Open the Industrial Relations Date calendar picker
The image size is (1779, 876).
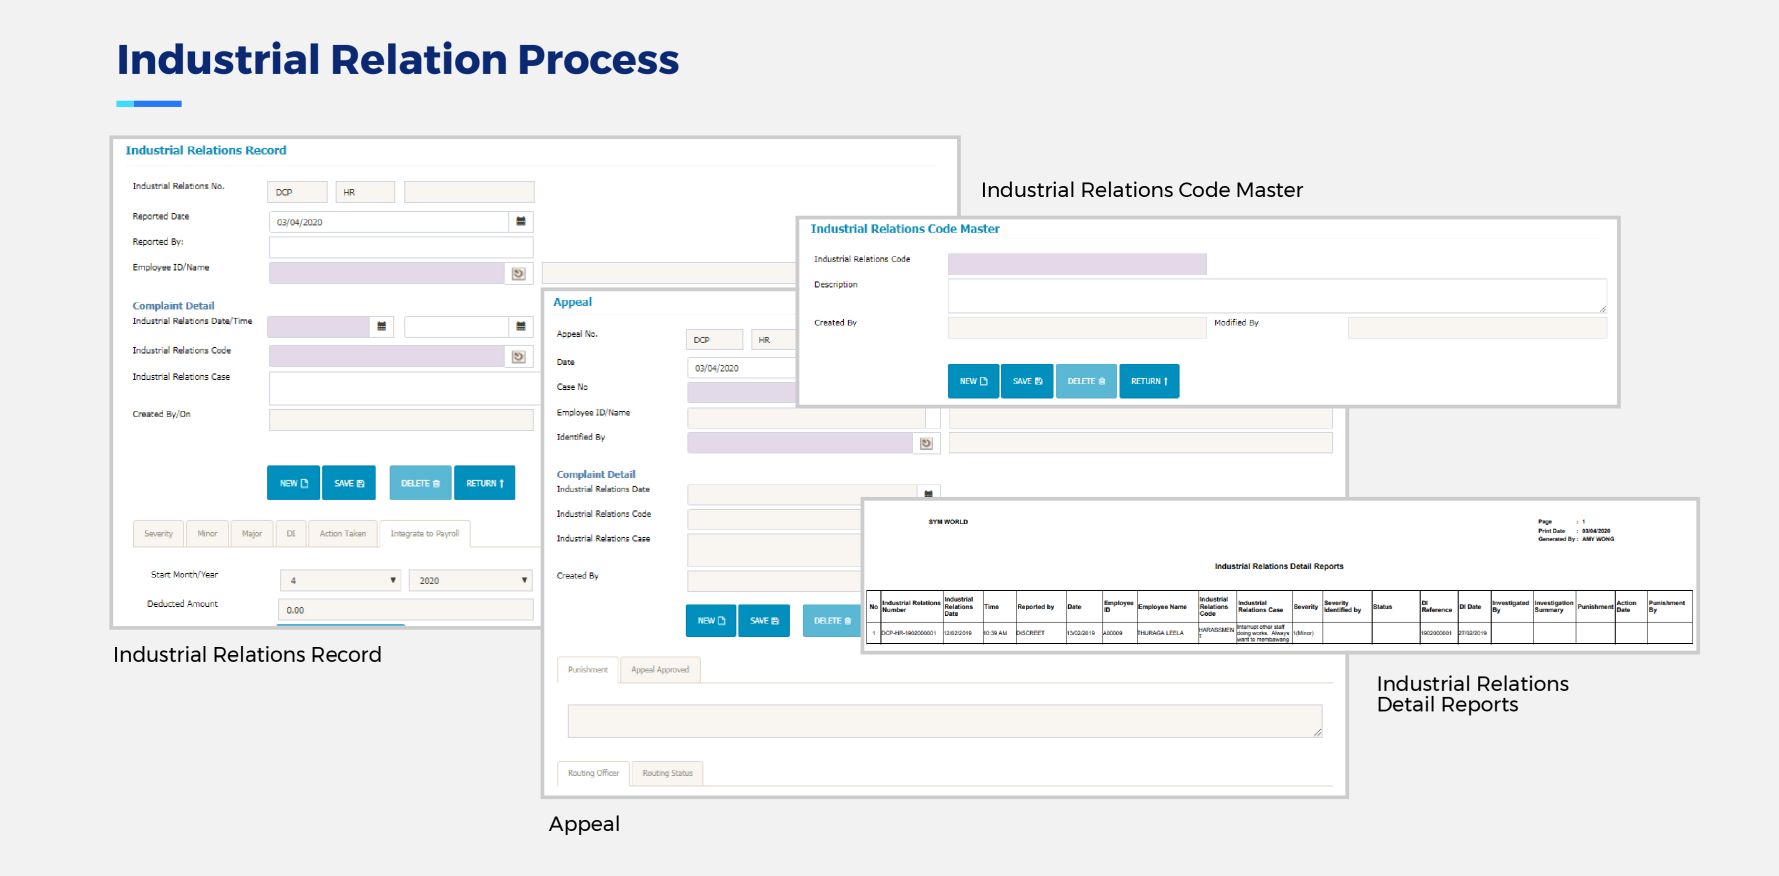(x=381, y=326)
